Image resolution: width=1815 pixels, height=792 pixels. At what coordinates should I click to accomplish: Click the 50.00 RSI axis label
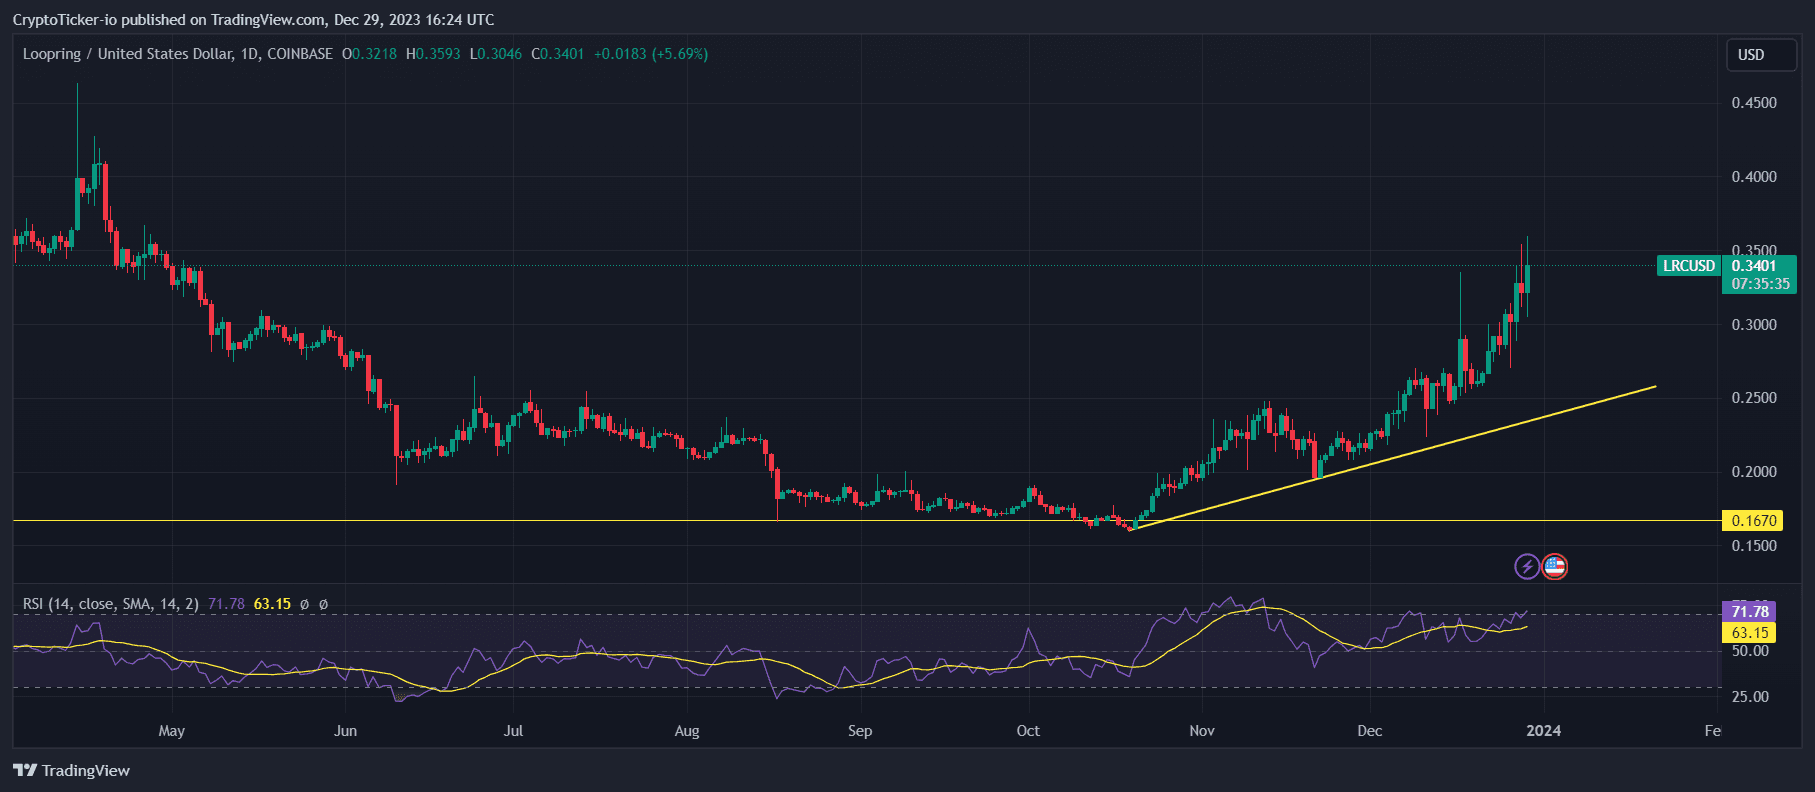tap(1750, 651)
